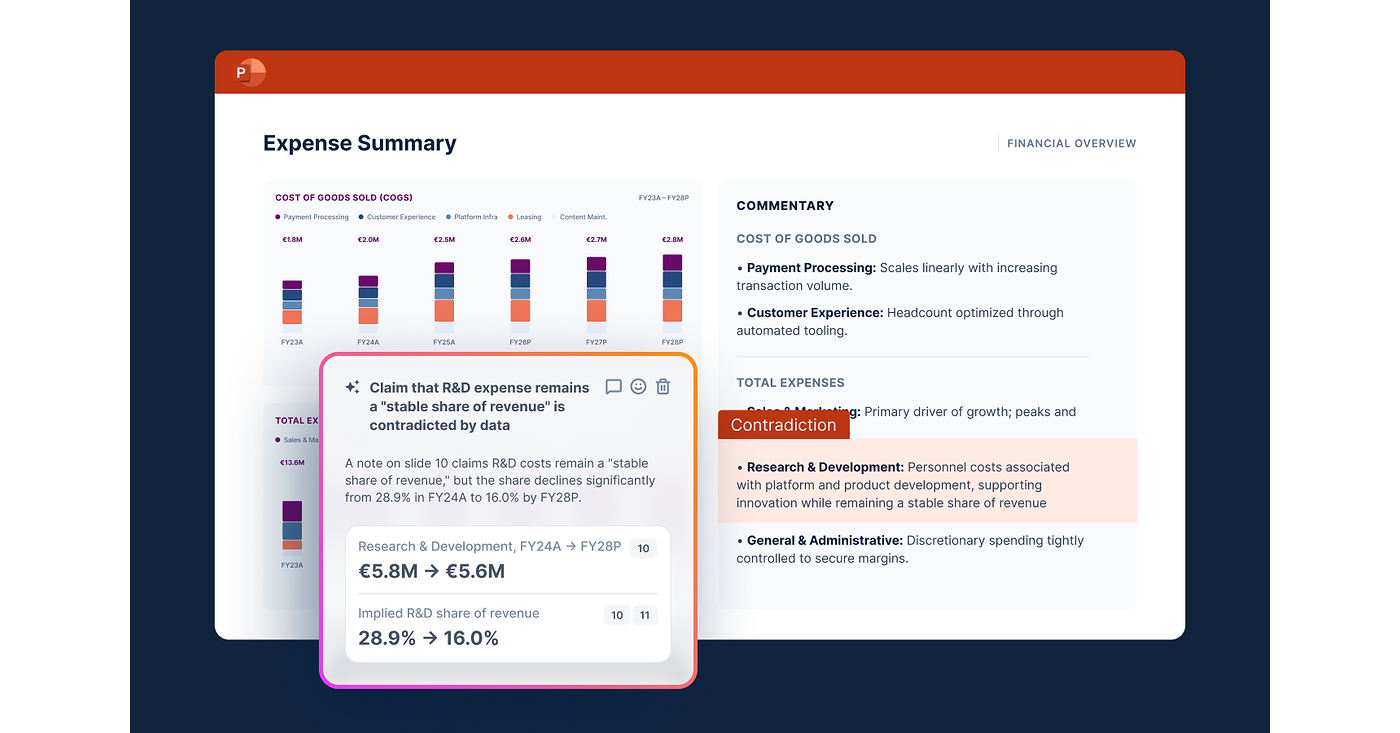
Task: Select the claim description mentioning slide 10
Action: tap(501, 480)
